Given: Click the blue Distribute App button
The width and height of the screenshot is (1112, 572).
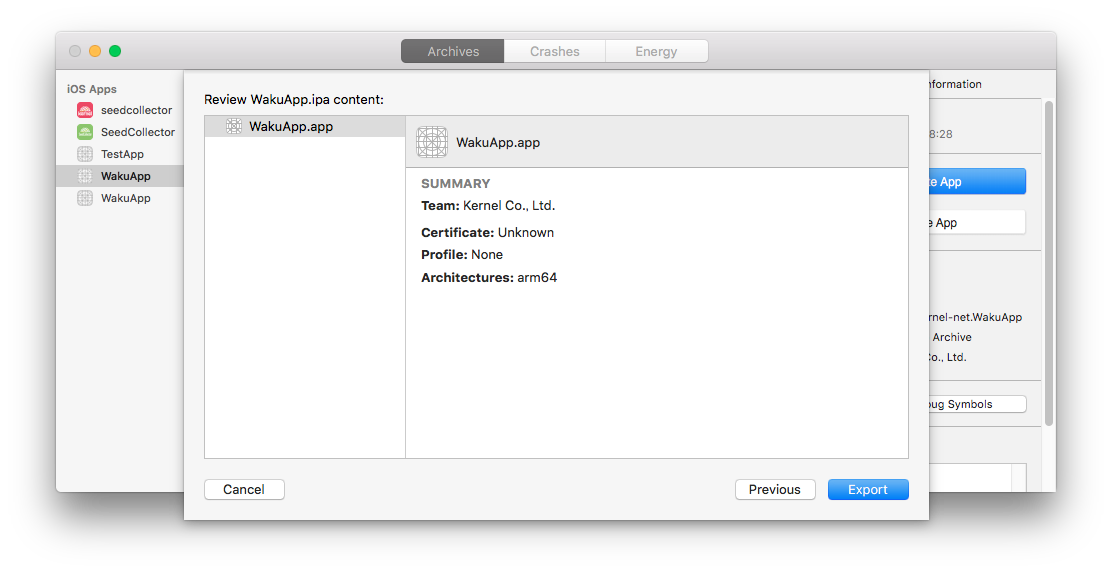Looking at the screenshot, I should tap(976, 181).
